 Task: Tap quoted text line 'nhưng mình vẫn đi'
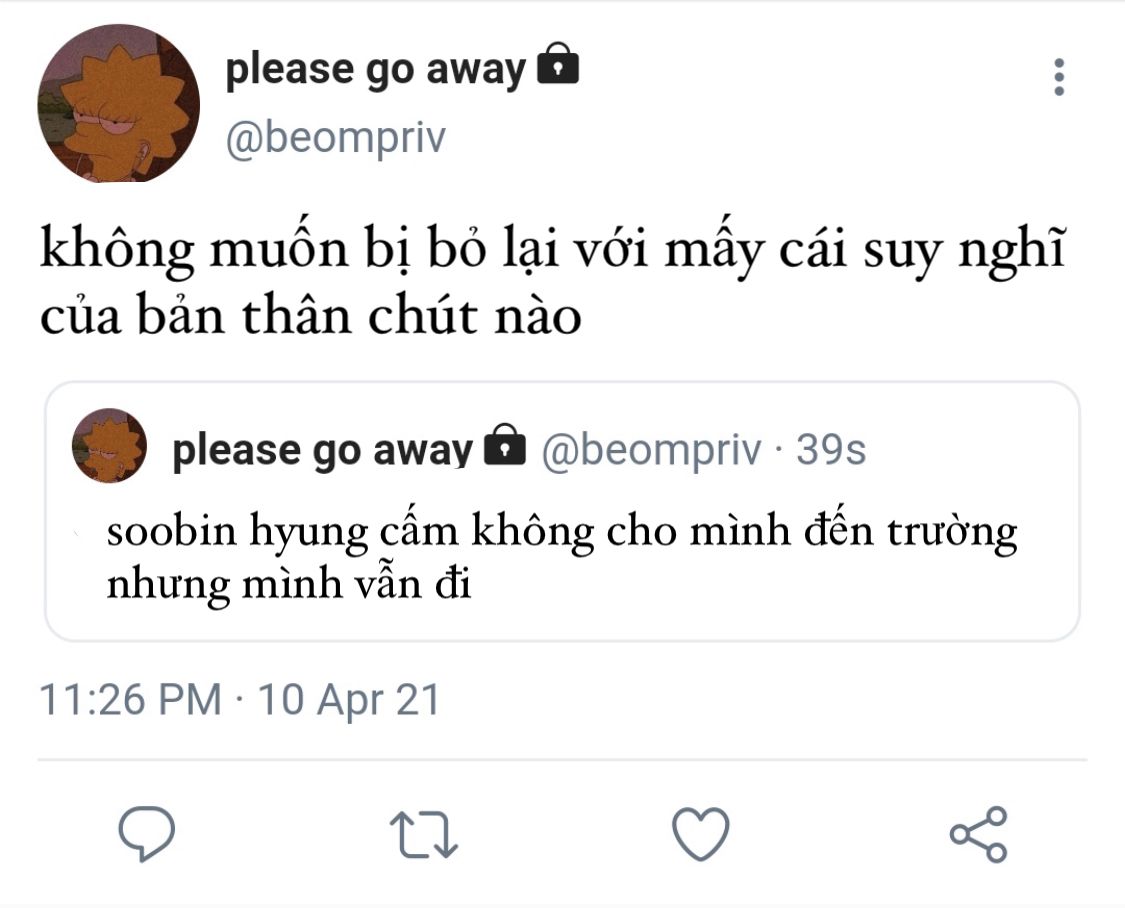(x=289, y=584)
